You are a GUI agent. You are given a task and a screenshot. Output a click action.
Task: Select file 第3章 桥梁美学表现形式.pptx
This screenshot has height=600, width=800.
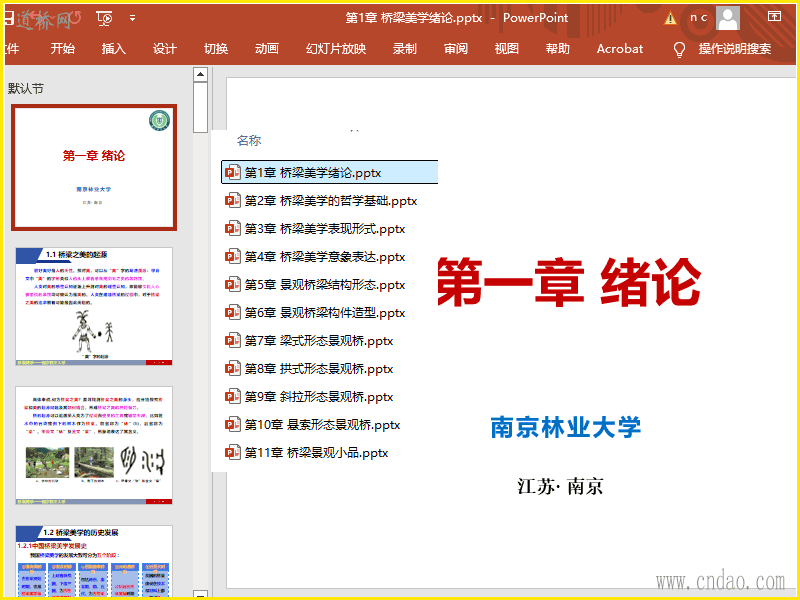(315, 229)
